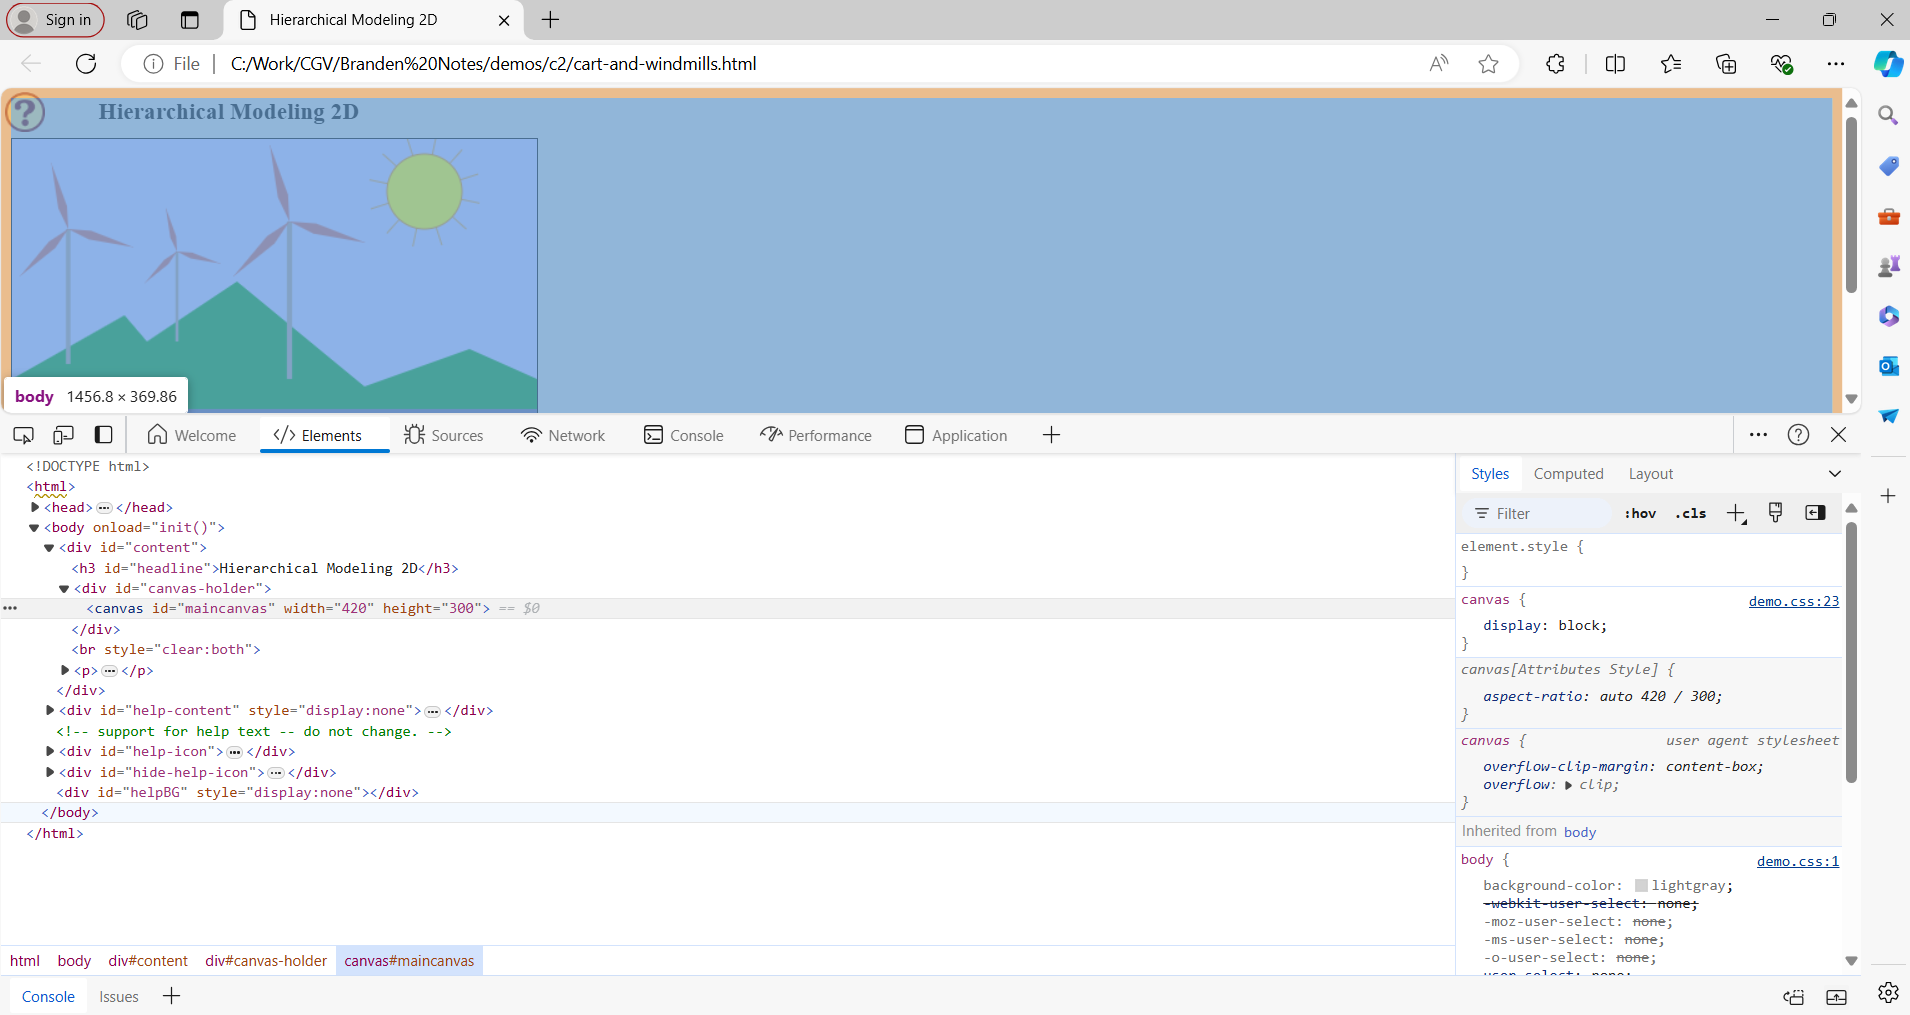Add page to favorites star icon

coord(1488,64)
